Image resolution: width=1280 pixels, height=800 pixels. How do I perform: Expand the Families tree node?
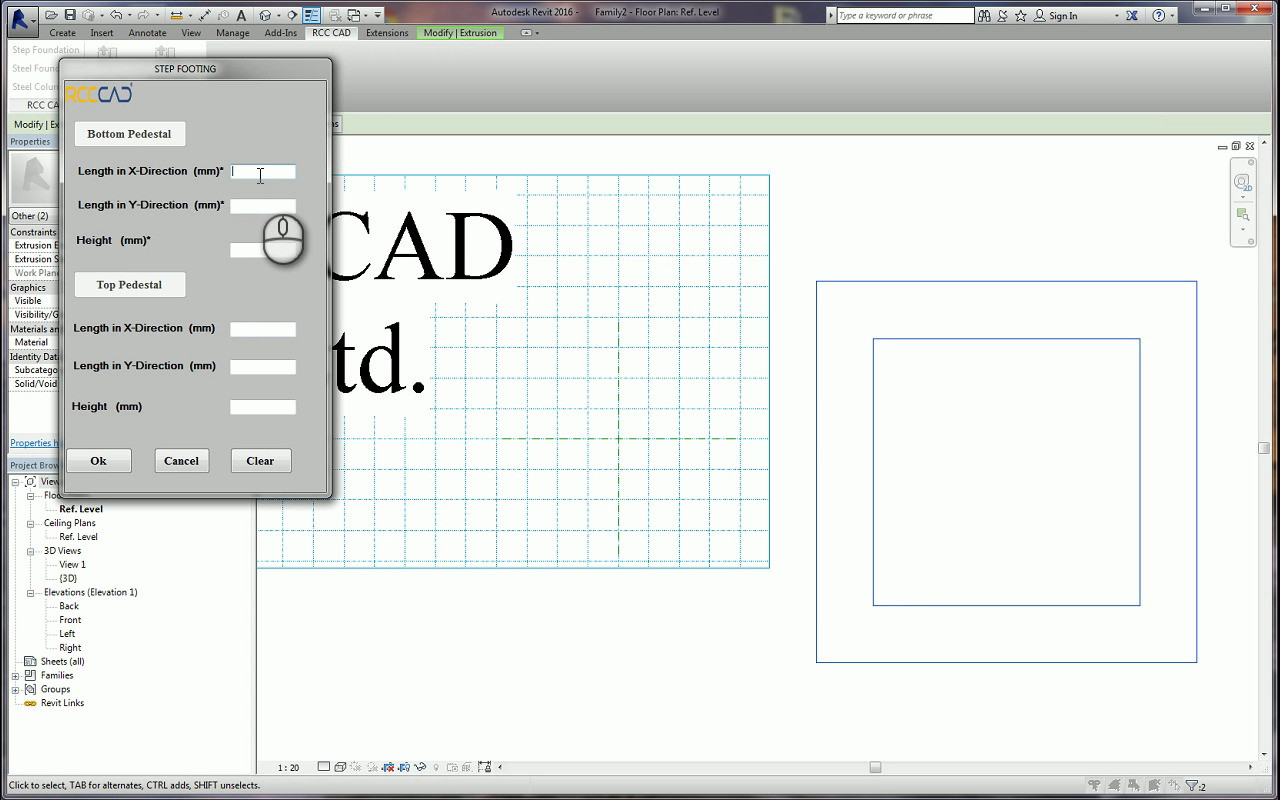[x=15, y=676]
